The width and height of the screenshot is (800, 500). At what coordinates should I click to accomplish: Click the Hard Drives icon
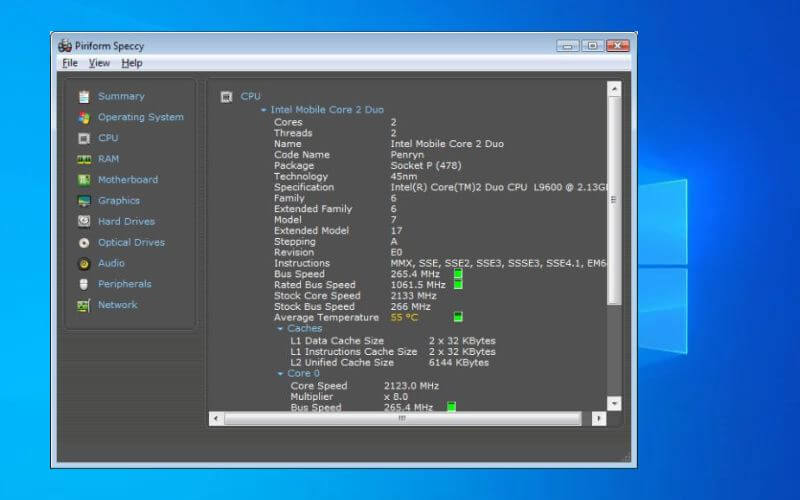tap(84, 222)
